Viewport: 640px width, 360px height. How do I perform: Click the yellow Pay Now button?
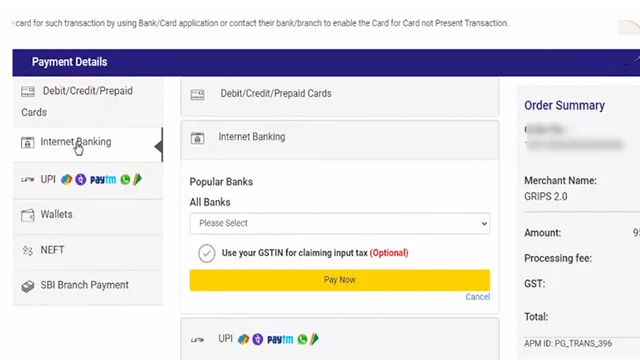pyautogui.click(x=340, y=280)
